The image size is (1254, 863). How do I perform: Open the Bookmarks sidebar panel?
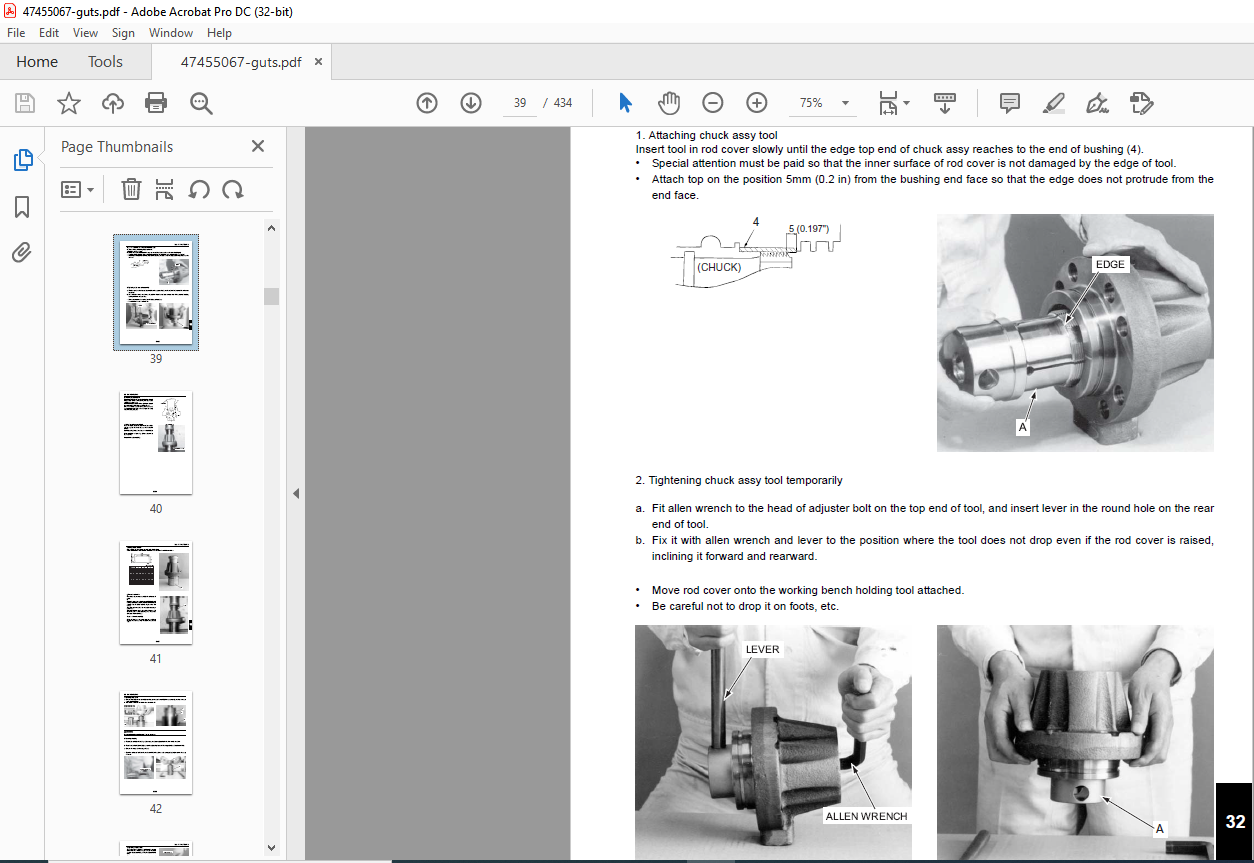pyautogui.click(x=22, y=207)
